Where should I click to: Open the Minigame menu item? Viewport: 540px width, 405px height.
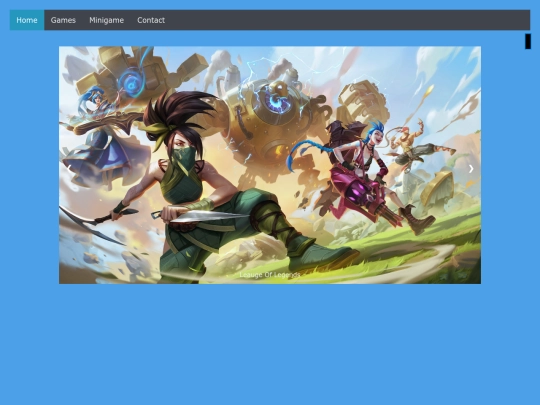tap(106, 20)
